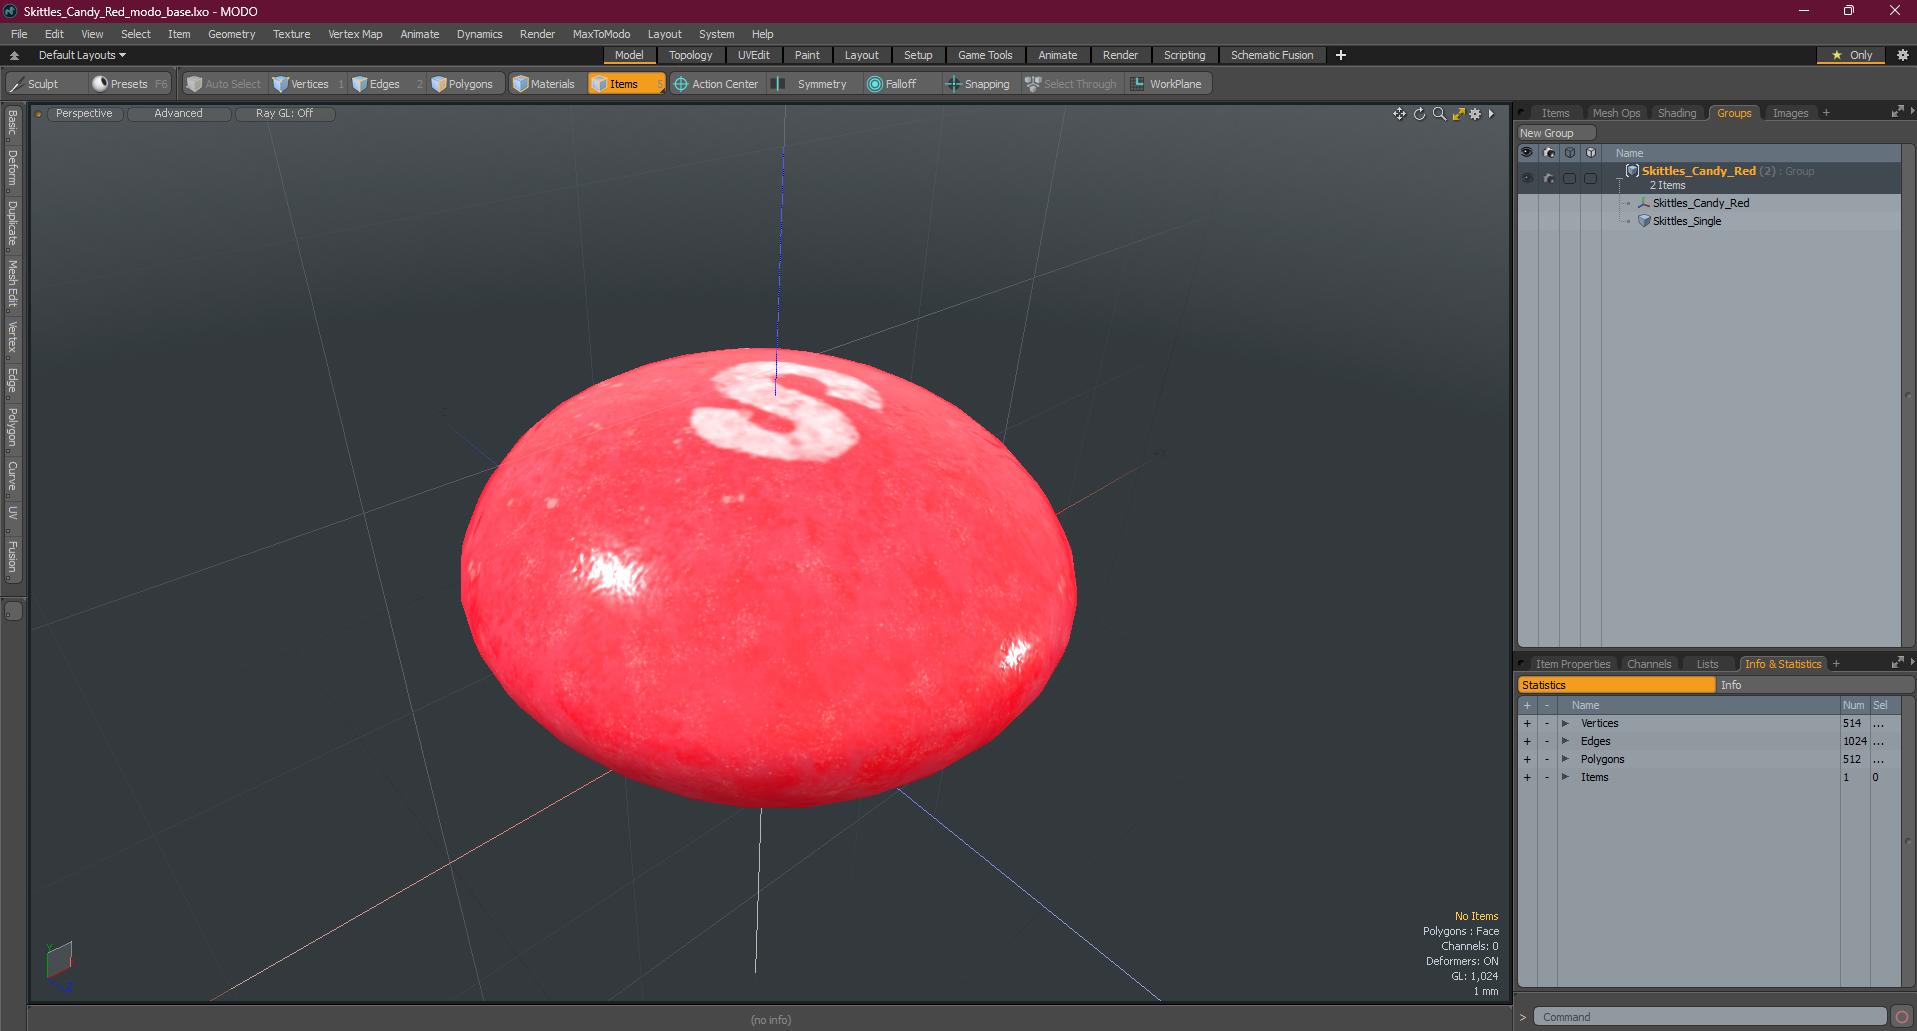Expand the Items statistics row
Image resolution: width=1917 pixels, height=1031 pixels.
coord(1565,777)
